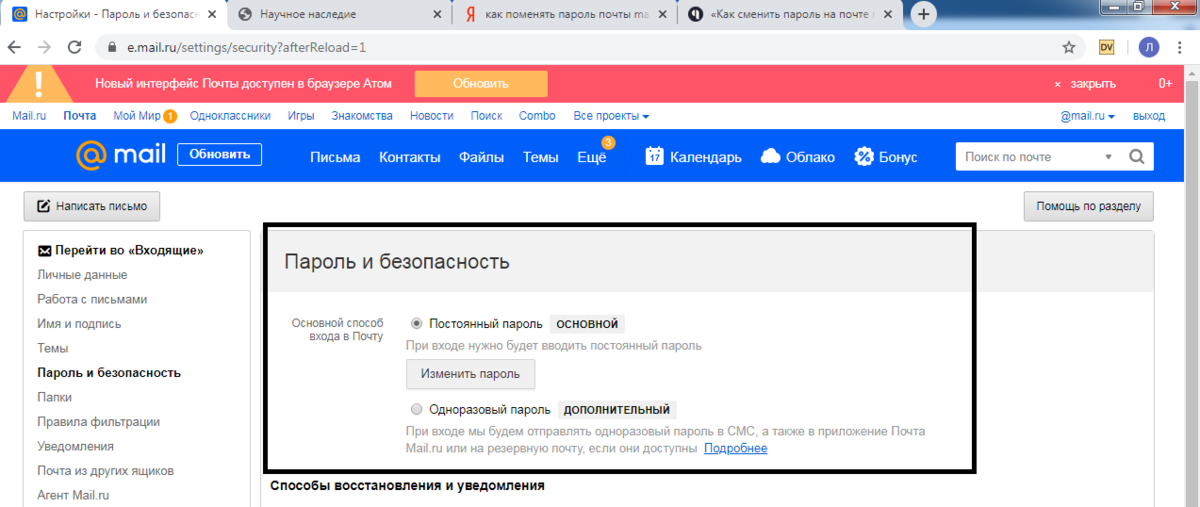Open Почта из других ящиков section
1200x507 pixels.
click(106, 471)
